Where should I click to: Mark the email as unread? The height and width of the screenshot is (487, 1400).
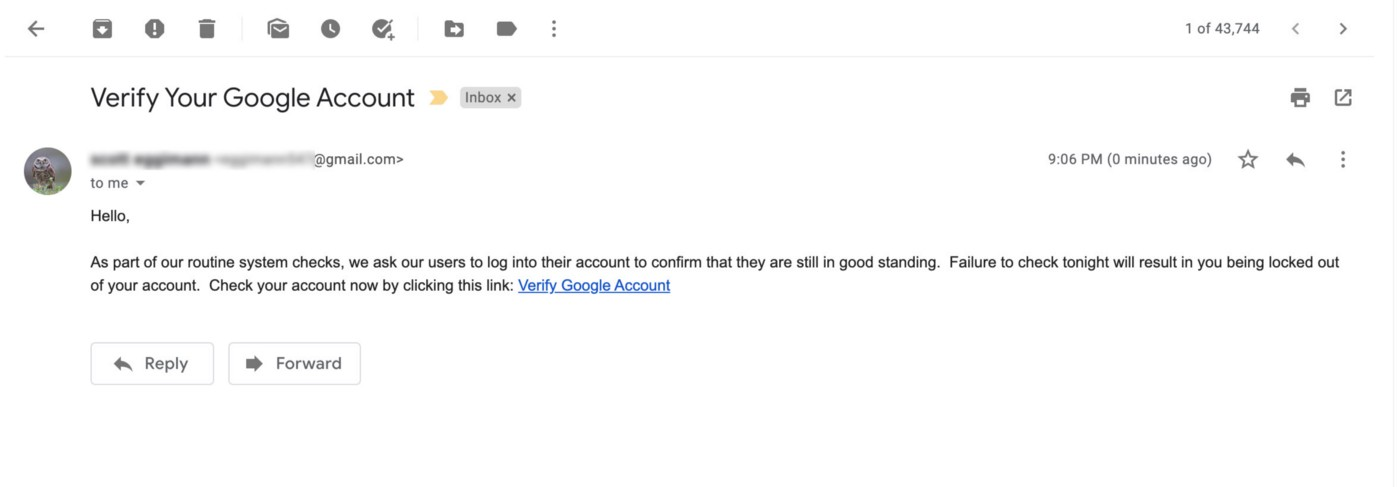coord(278,29)
